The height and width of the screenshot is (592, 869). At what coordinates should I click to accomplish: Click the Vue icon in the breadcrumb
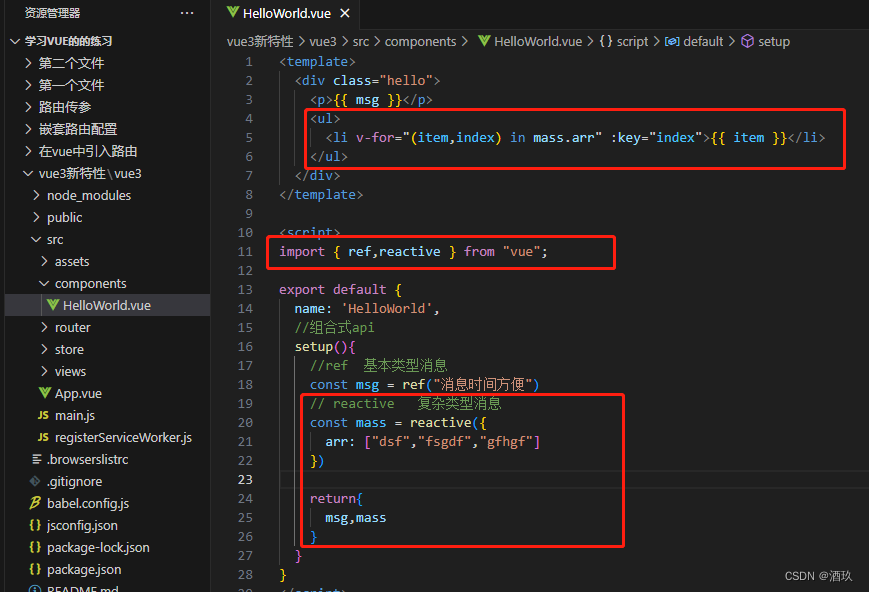pyautogui.click(x=484, y=41)
